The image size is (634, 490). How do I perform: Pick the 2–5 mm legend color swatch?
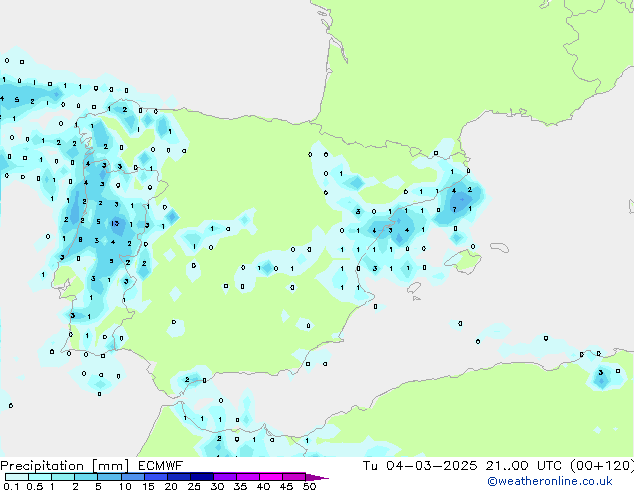(86, 477)
